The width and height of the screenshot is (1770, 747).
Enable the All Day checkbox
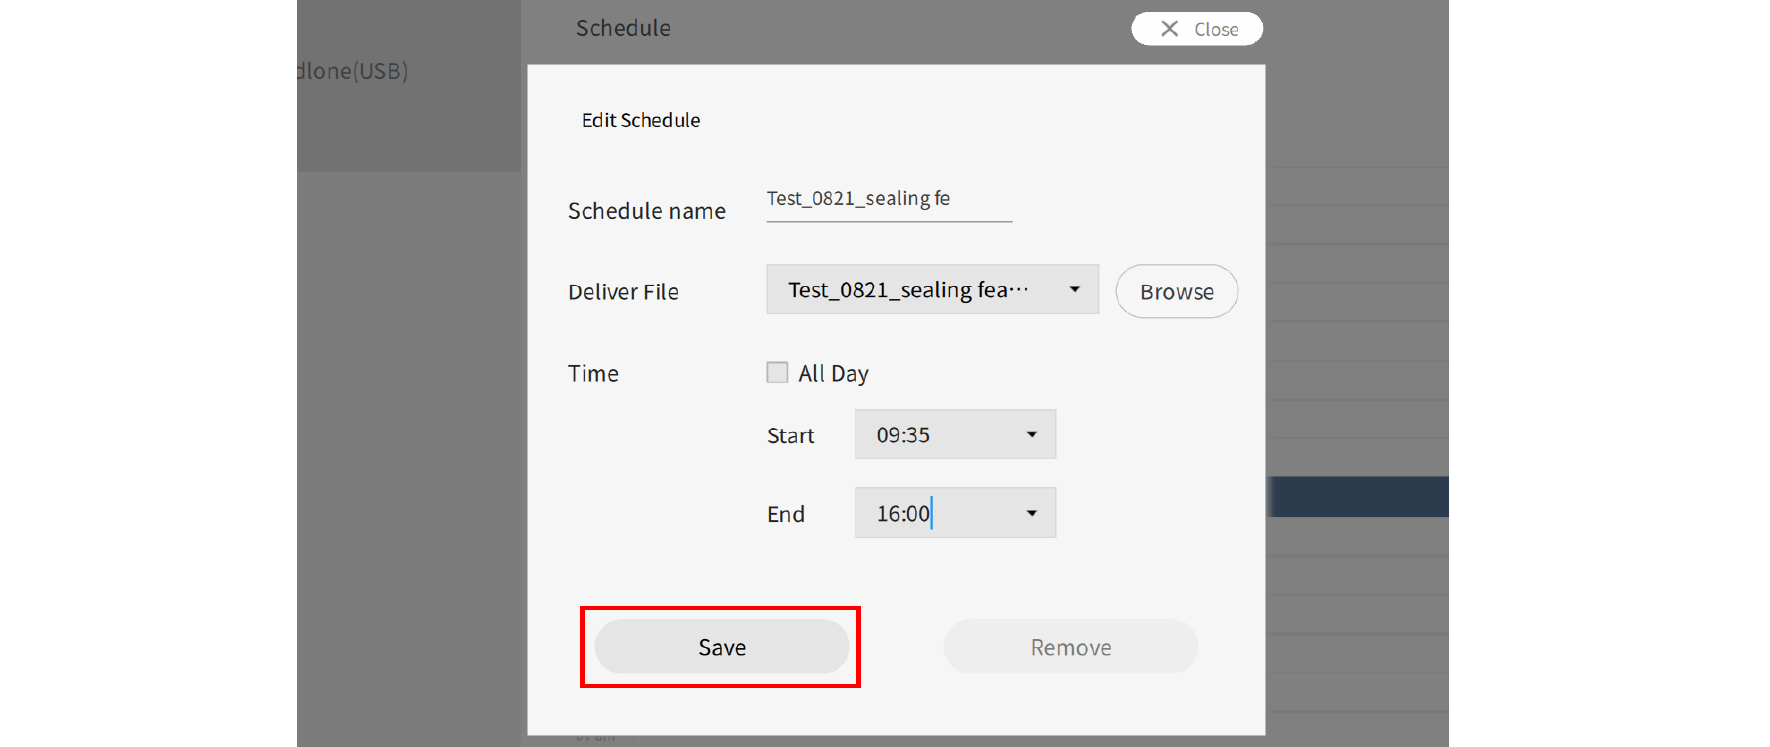777,373
